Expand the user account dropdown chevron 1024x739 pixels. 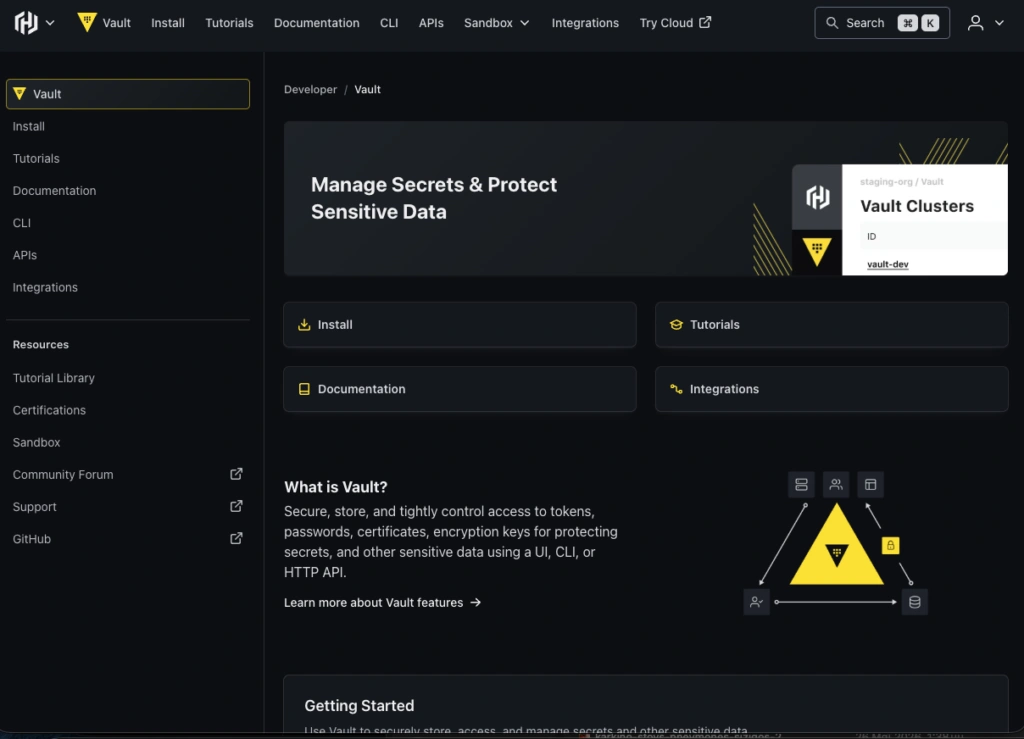tap(999, 23)
